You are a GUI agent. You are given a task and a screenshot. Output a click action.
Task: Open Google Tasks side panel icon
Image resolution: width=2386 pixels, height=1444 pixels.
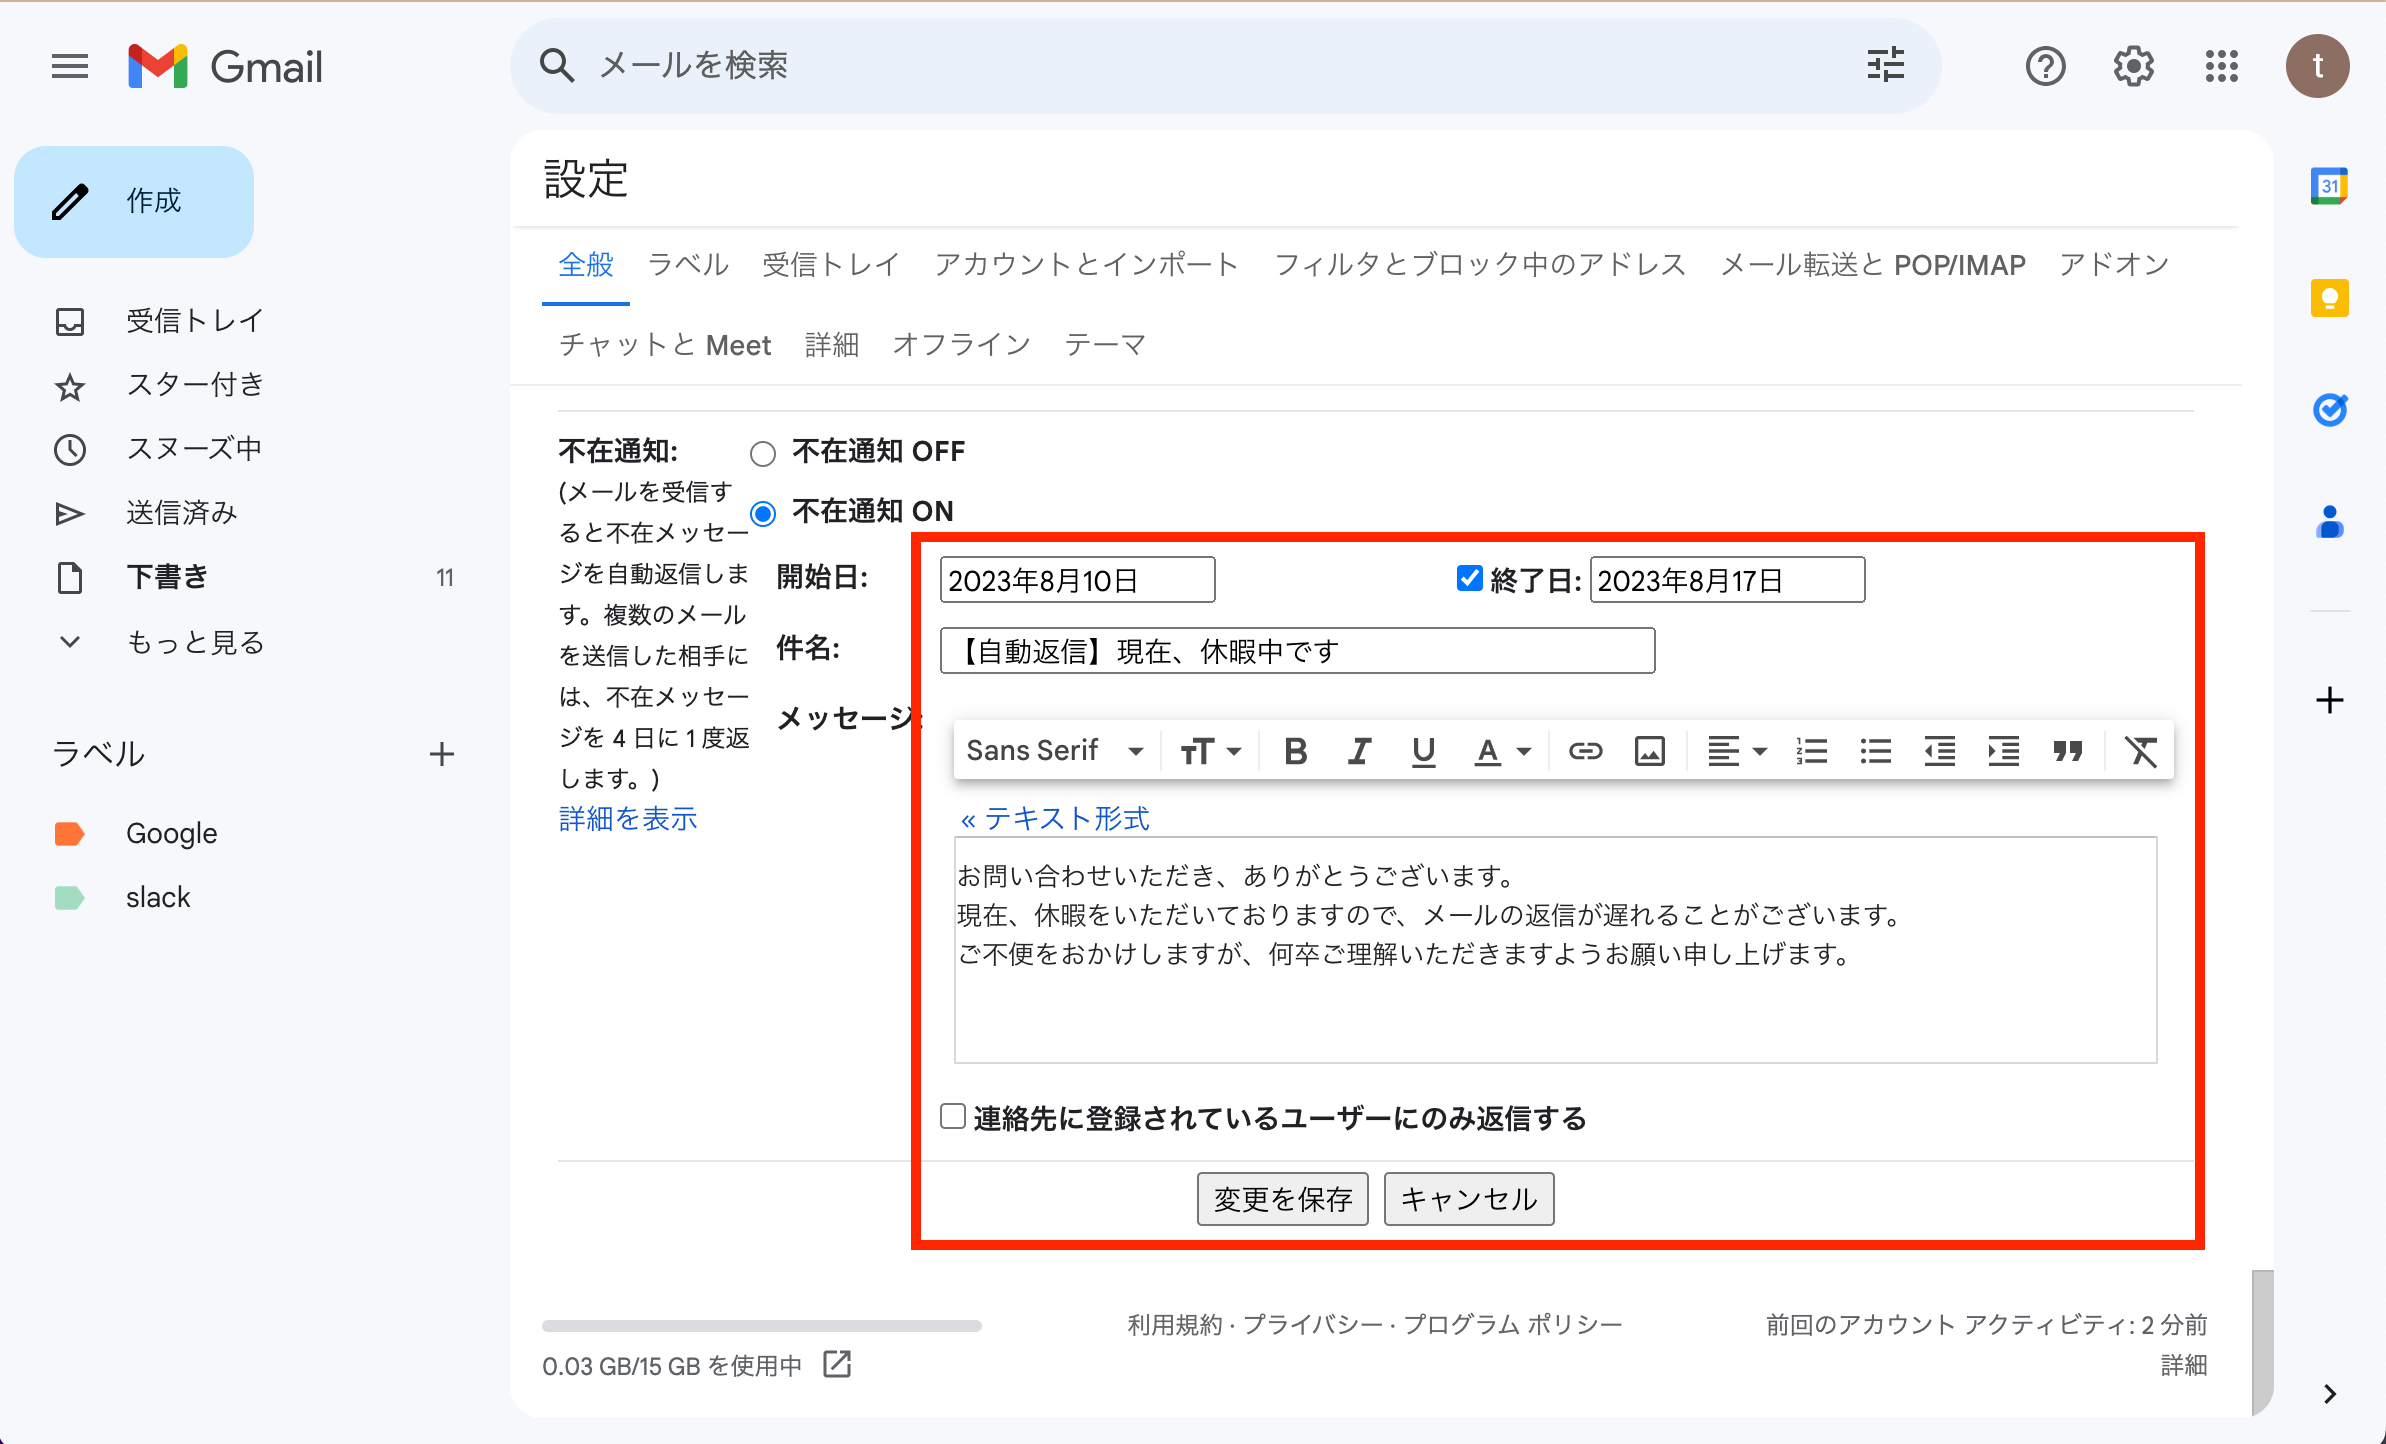click(2329, 410)
